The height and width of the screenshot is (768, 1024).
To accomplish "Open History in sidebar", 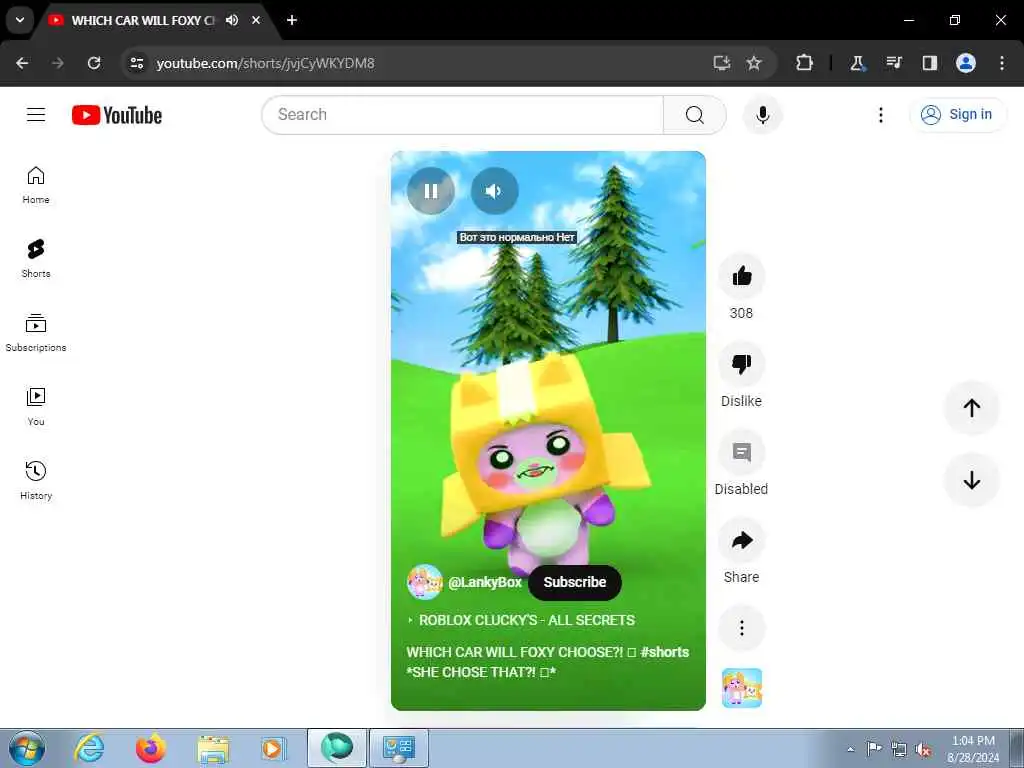I will [x=36, y=481].
